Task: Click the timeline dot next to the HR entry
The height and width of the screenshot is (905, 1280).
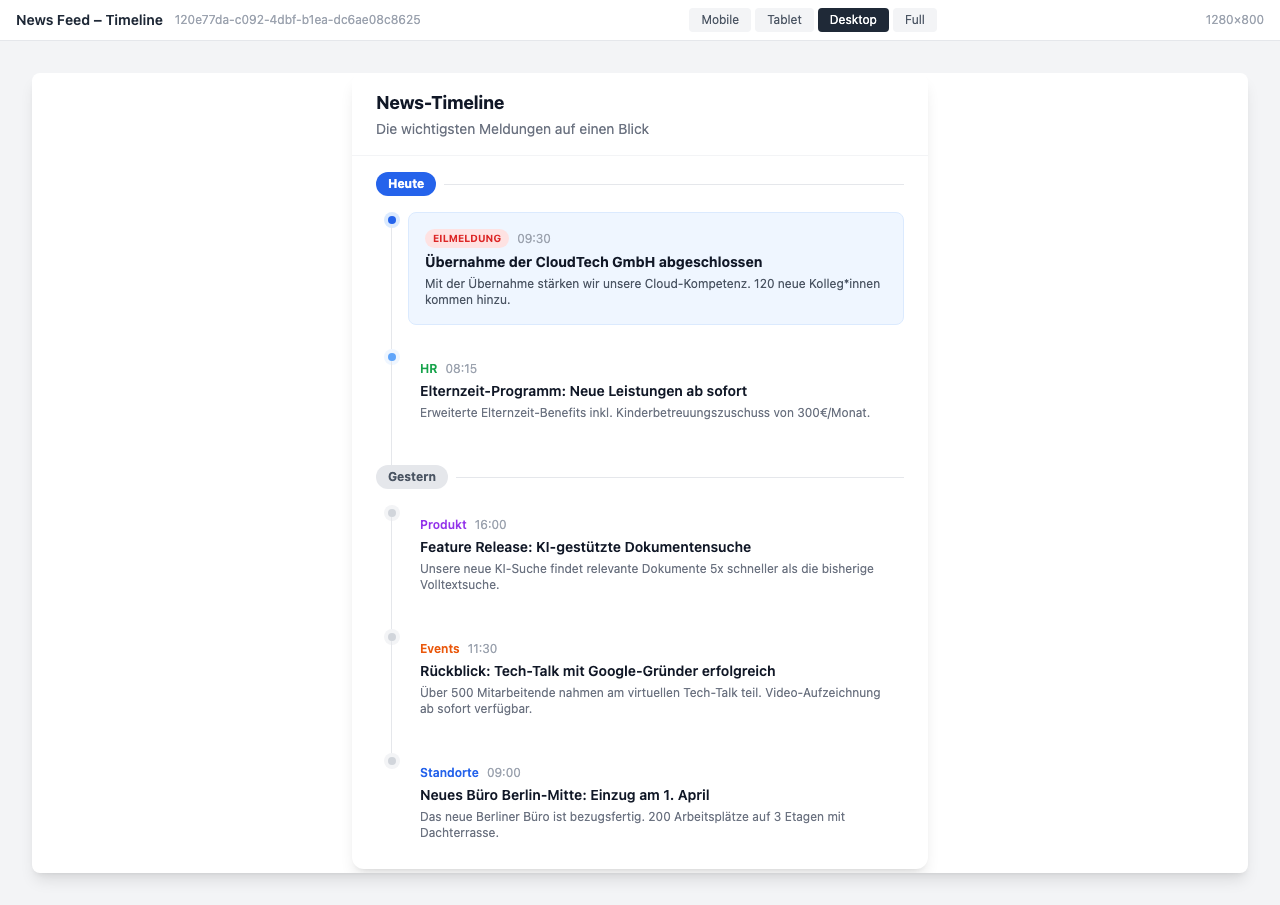Action: pyautogui.click(x=391, y=356)
